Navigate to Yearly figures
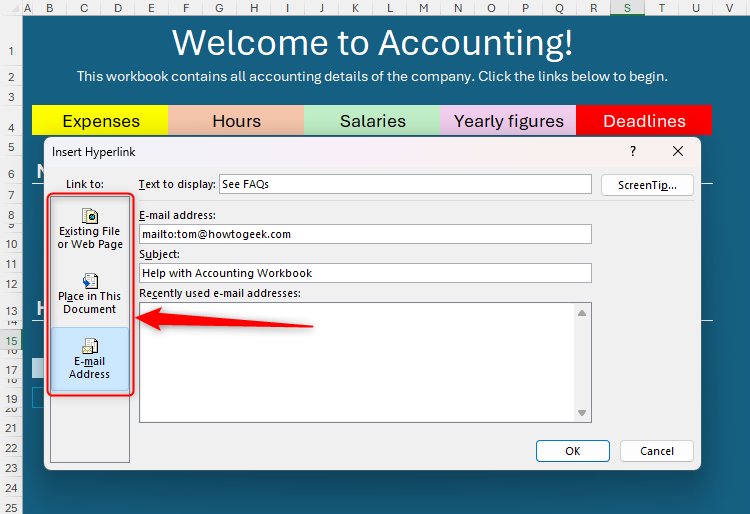The height and width of the screenshot is (514, 750). click(x=508, y=121)
